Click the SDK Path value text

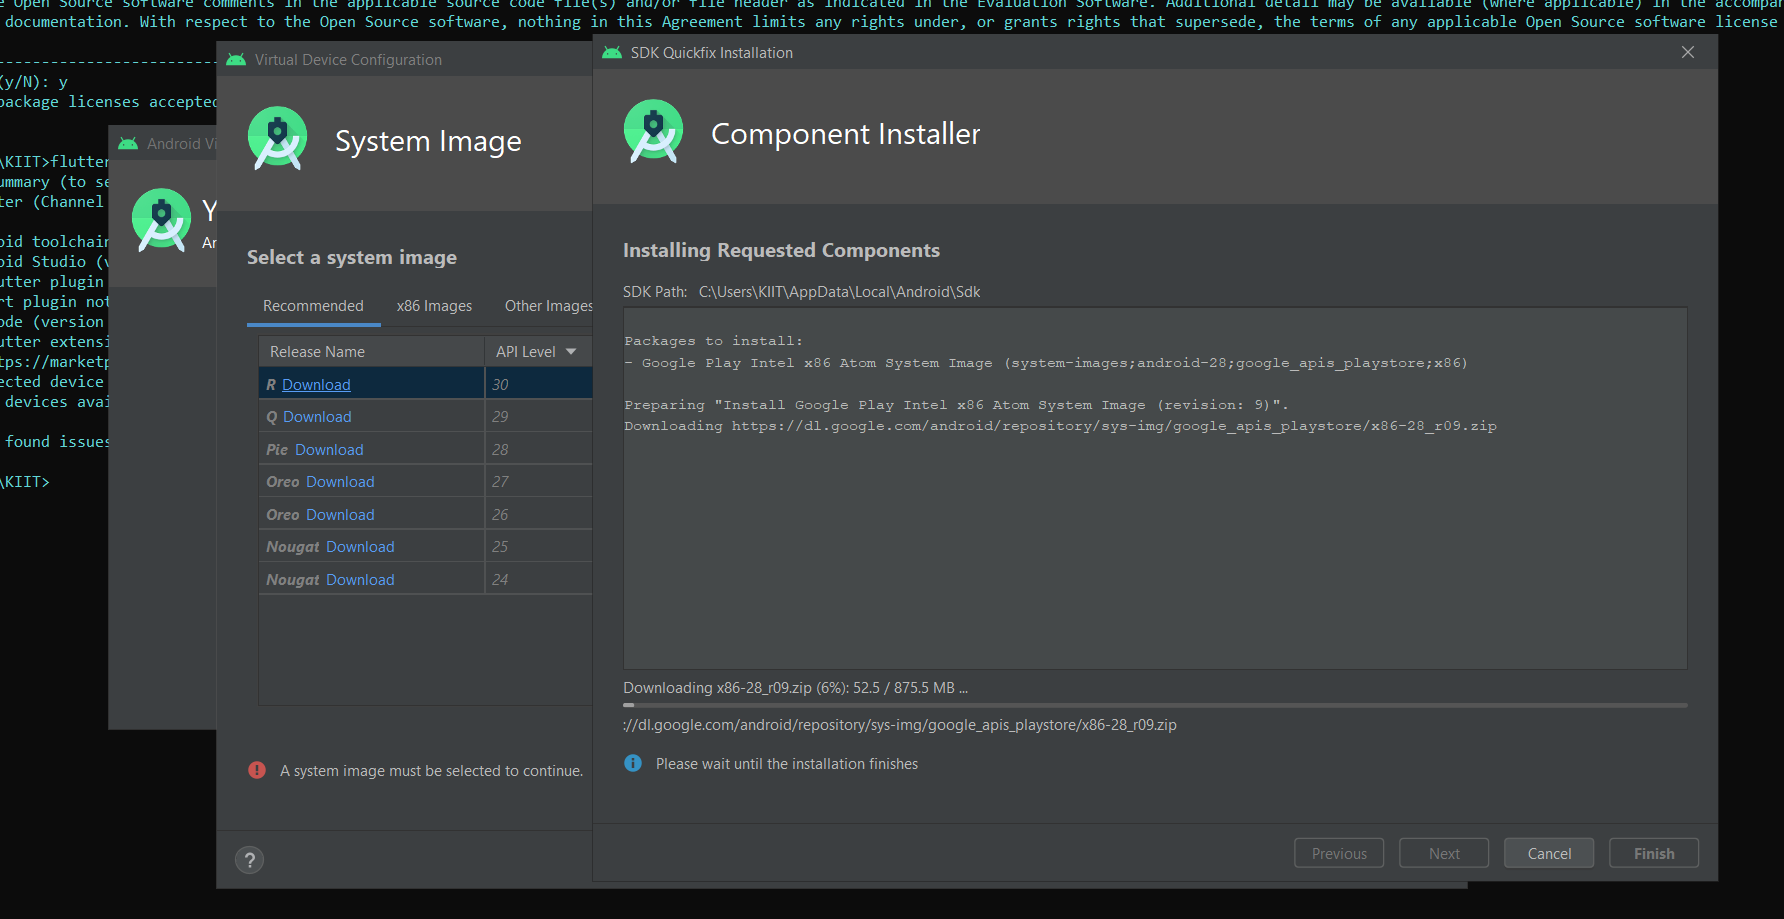coord(839,292)
